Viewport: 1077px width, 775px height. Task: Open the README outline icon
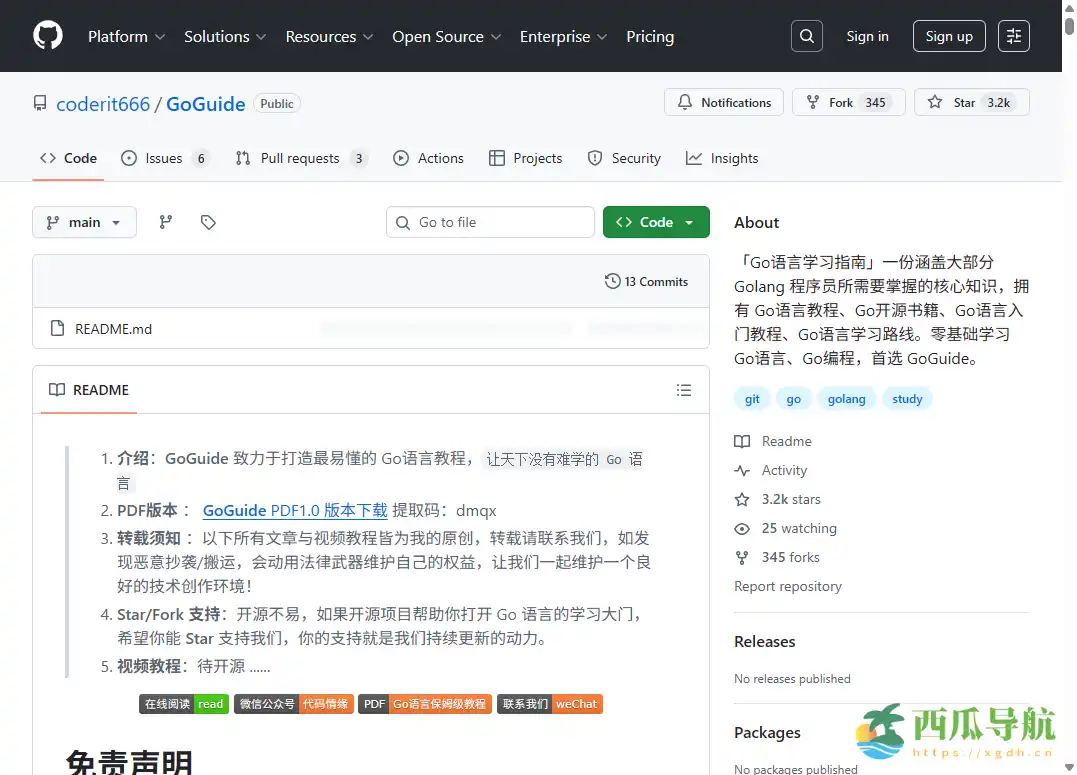coord(684,390)
